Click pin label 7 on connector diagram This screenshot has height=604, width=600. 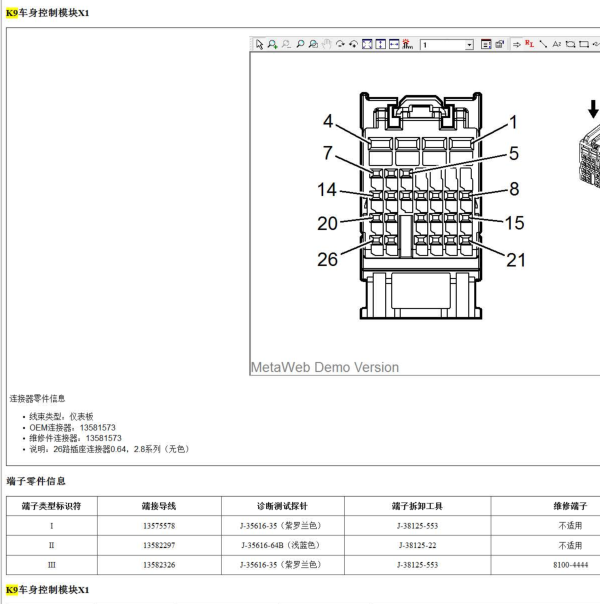(327, 153)
